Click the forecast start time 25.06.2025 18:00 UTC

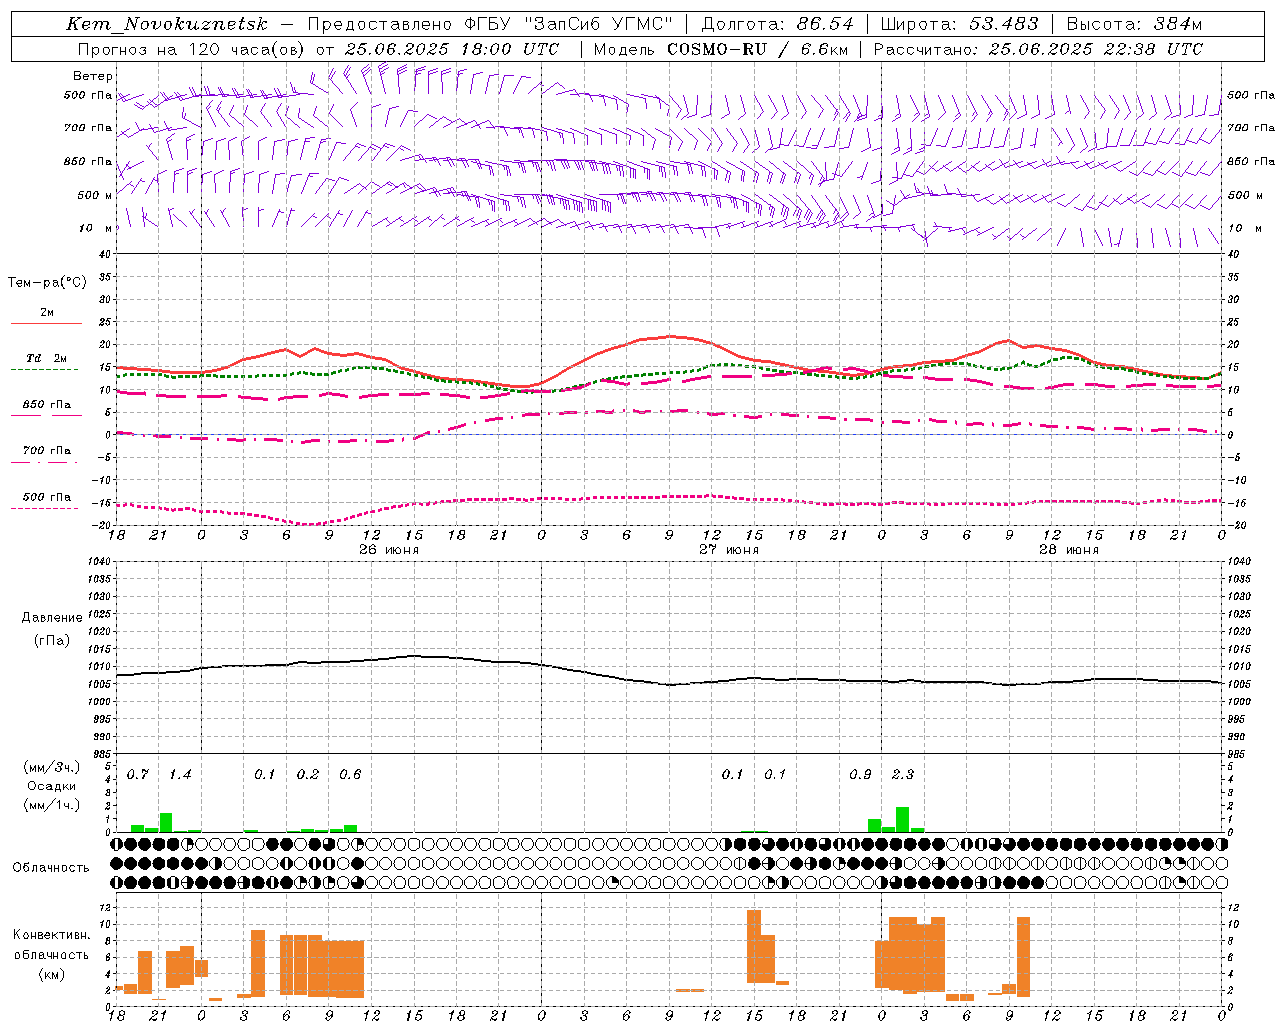pyautogui.click(x=452, y=49)
